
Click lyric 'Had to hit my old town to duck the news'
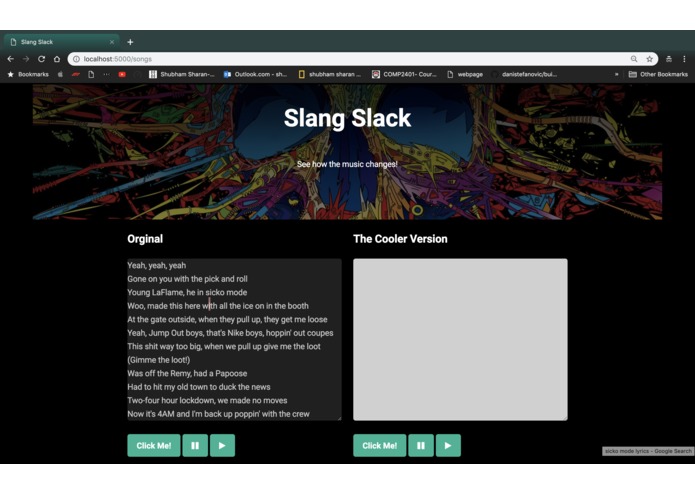coord(199,387)
